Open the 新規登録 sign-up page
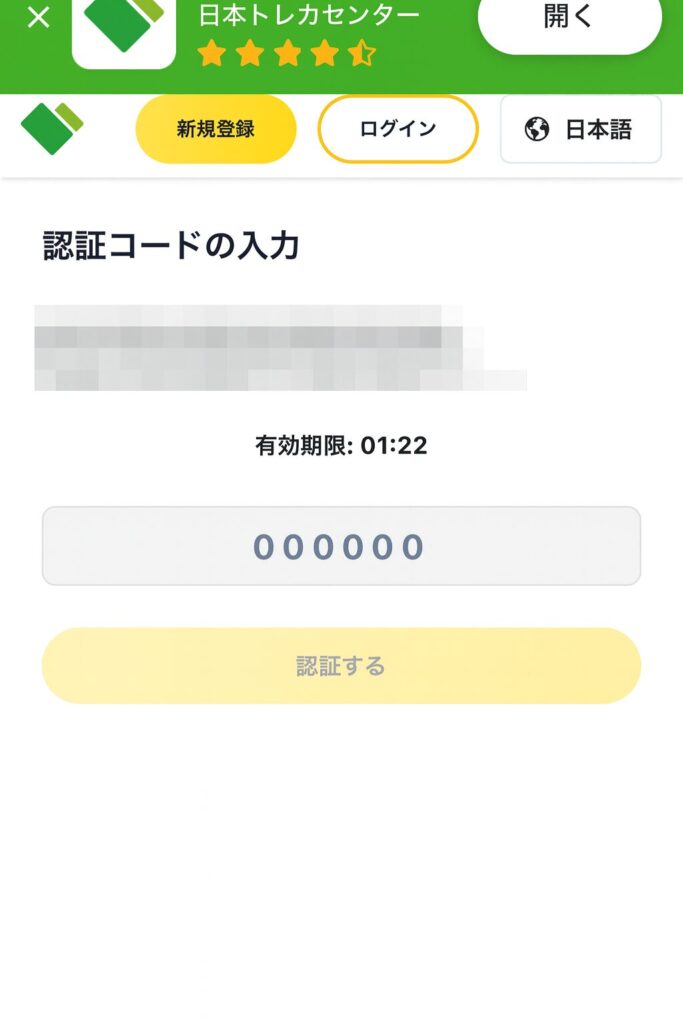Image resolution: width=683 pixels, height=1024 pixels. coord(216,129)
